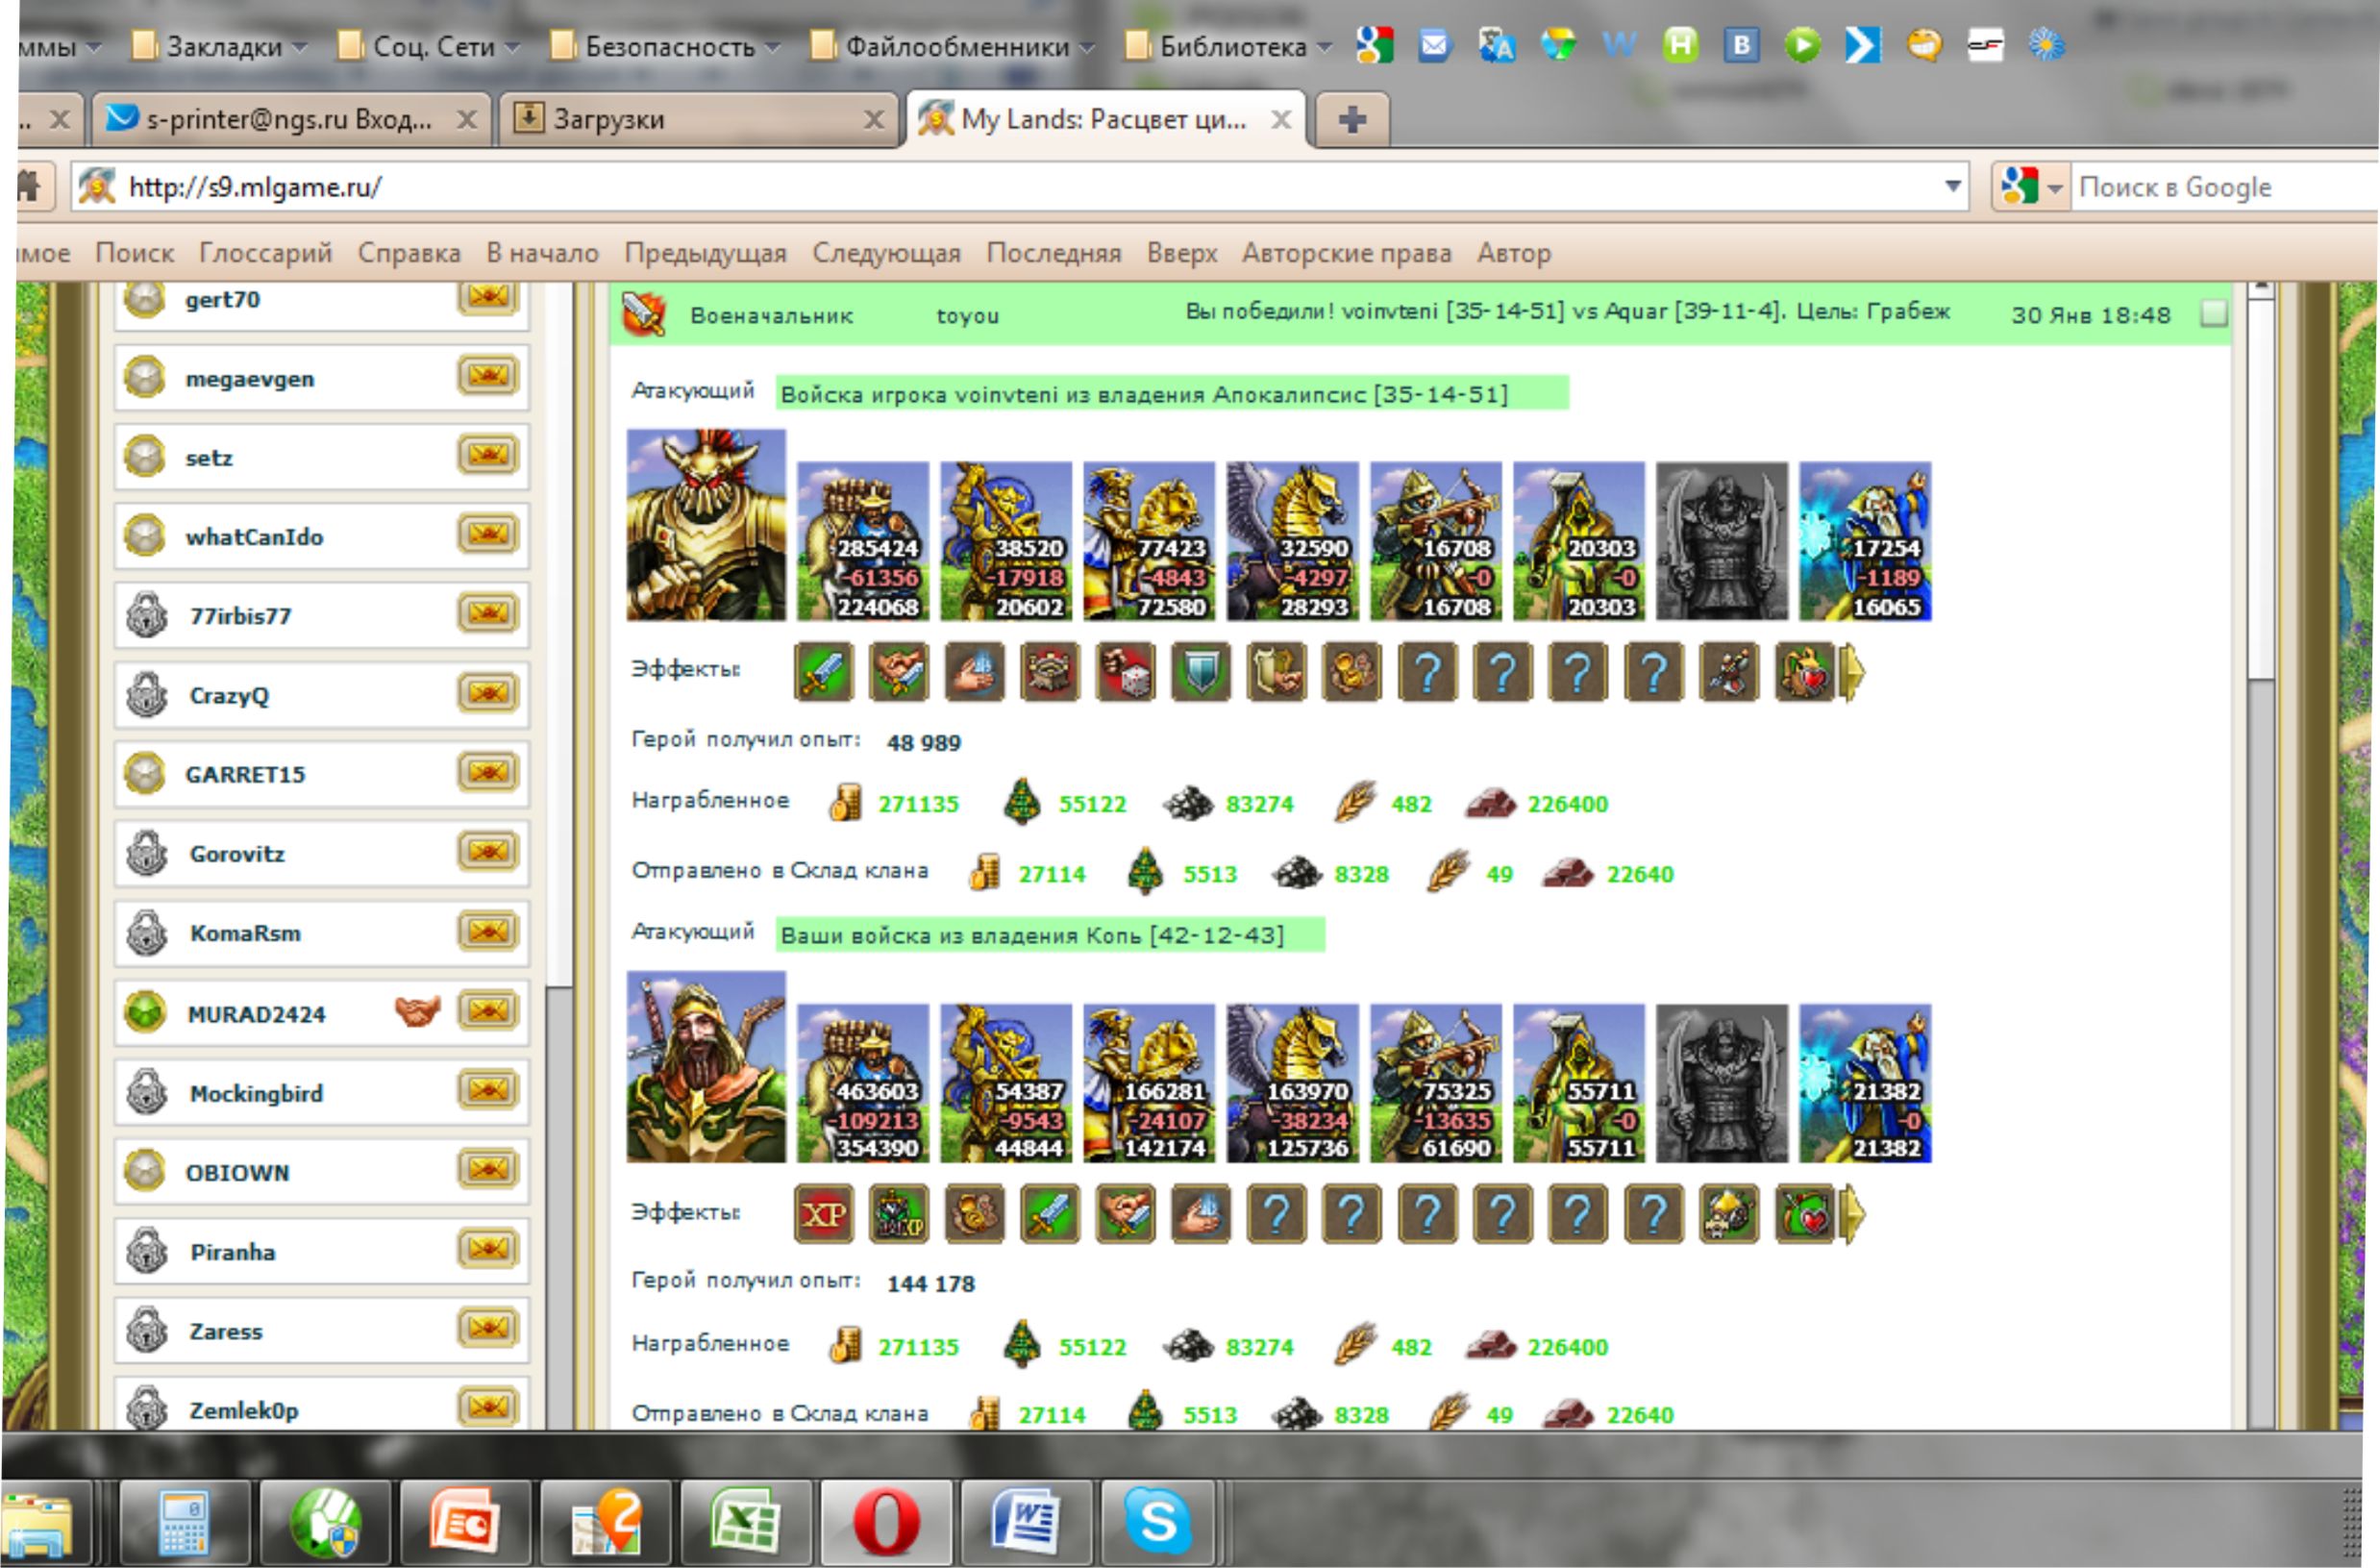Click the padlock status icon for Gorovitz

[147, 853]
